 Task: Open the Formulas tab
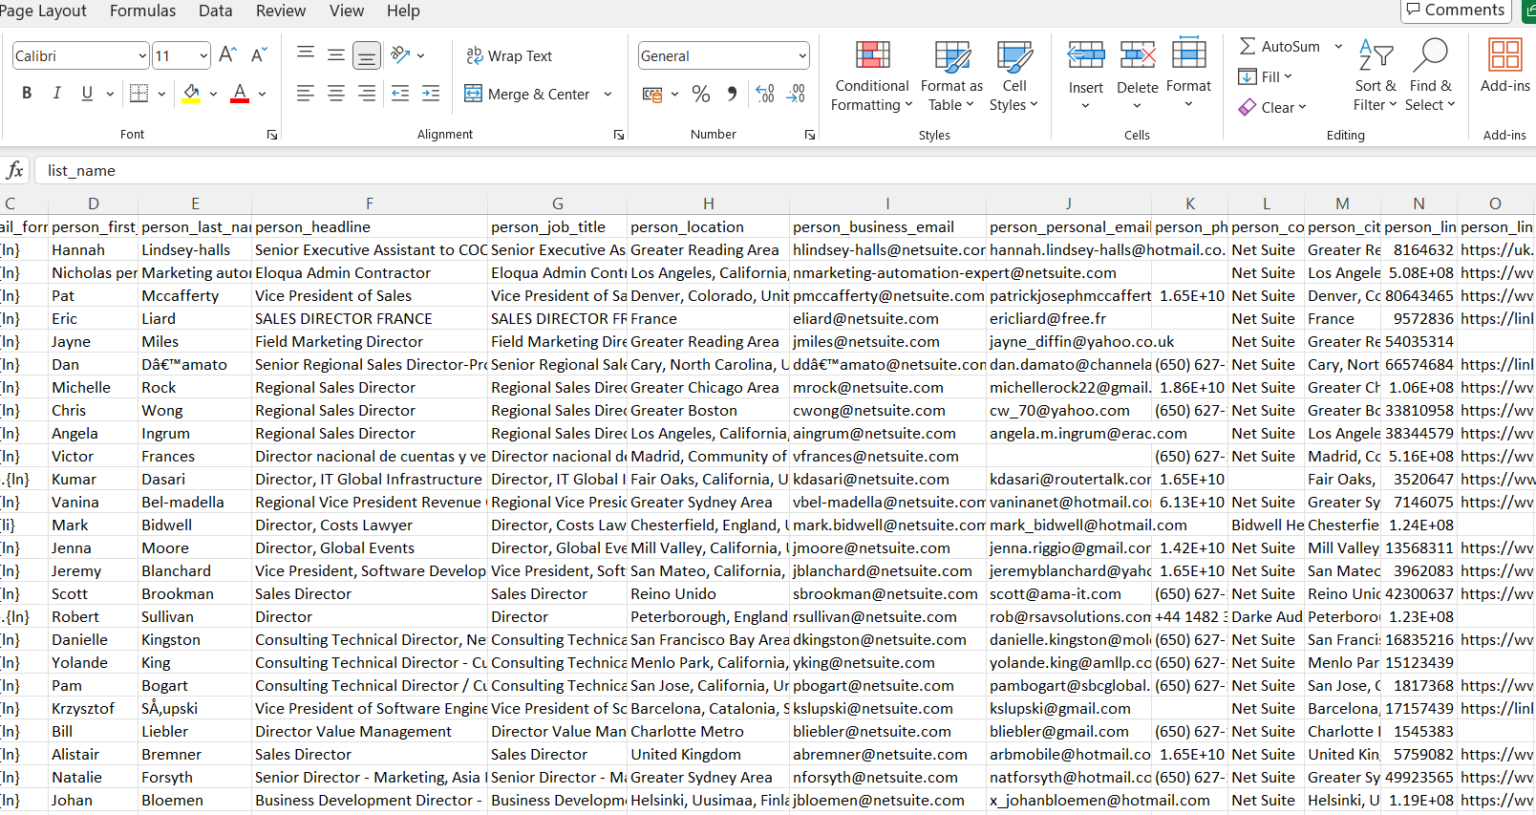143,11
